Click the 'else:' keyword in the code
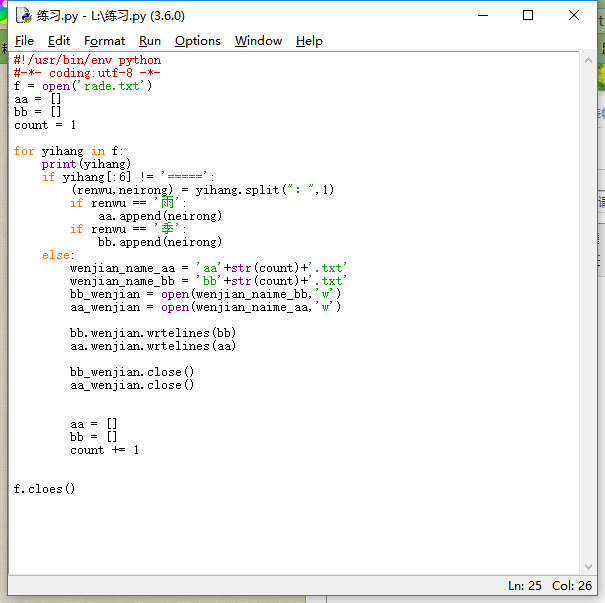This screenshot has width=605, height=603. [x=57, y=255]
